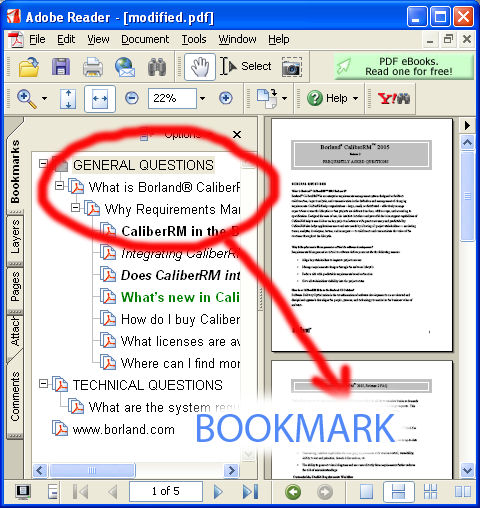The width and height of the screenshot is (480, 508).
Task: Switch to Single Page layout
Action: tap(366, 492)
